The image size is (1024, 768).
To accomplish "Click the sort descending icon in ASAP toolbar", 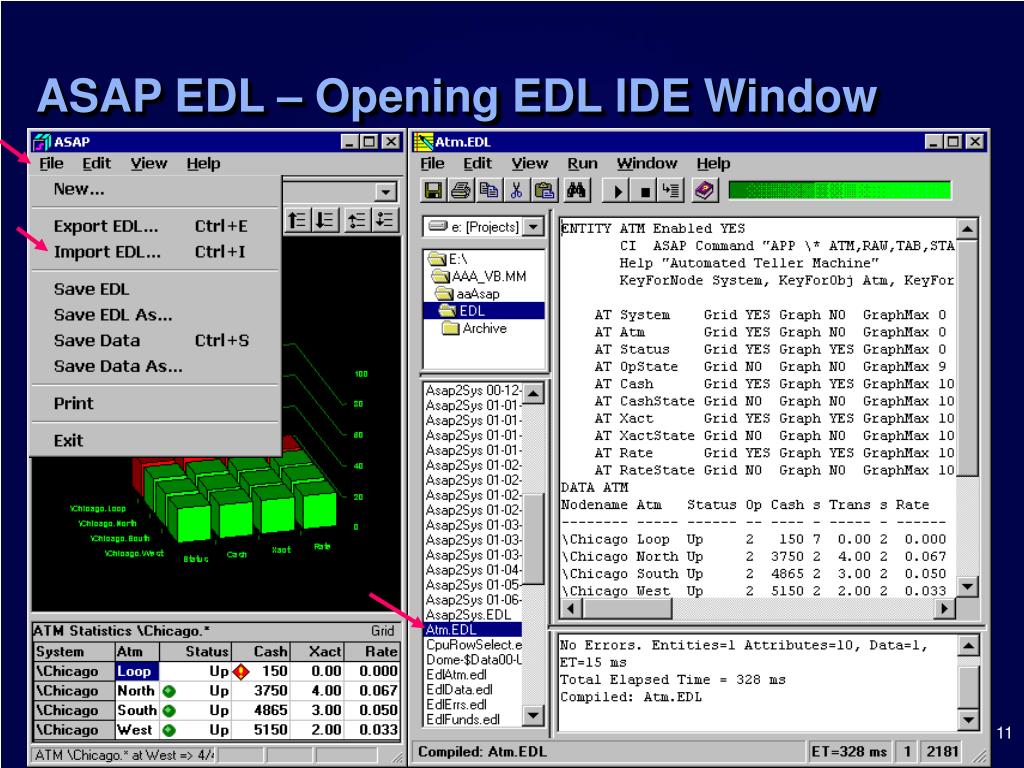I will (325, 220).
